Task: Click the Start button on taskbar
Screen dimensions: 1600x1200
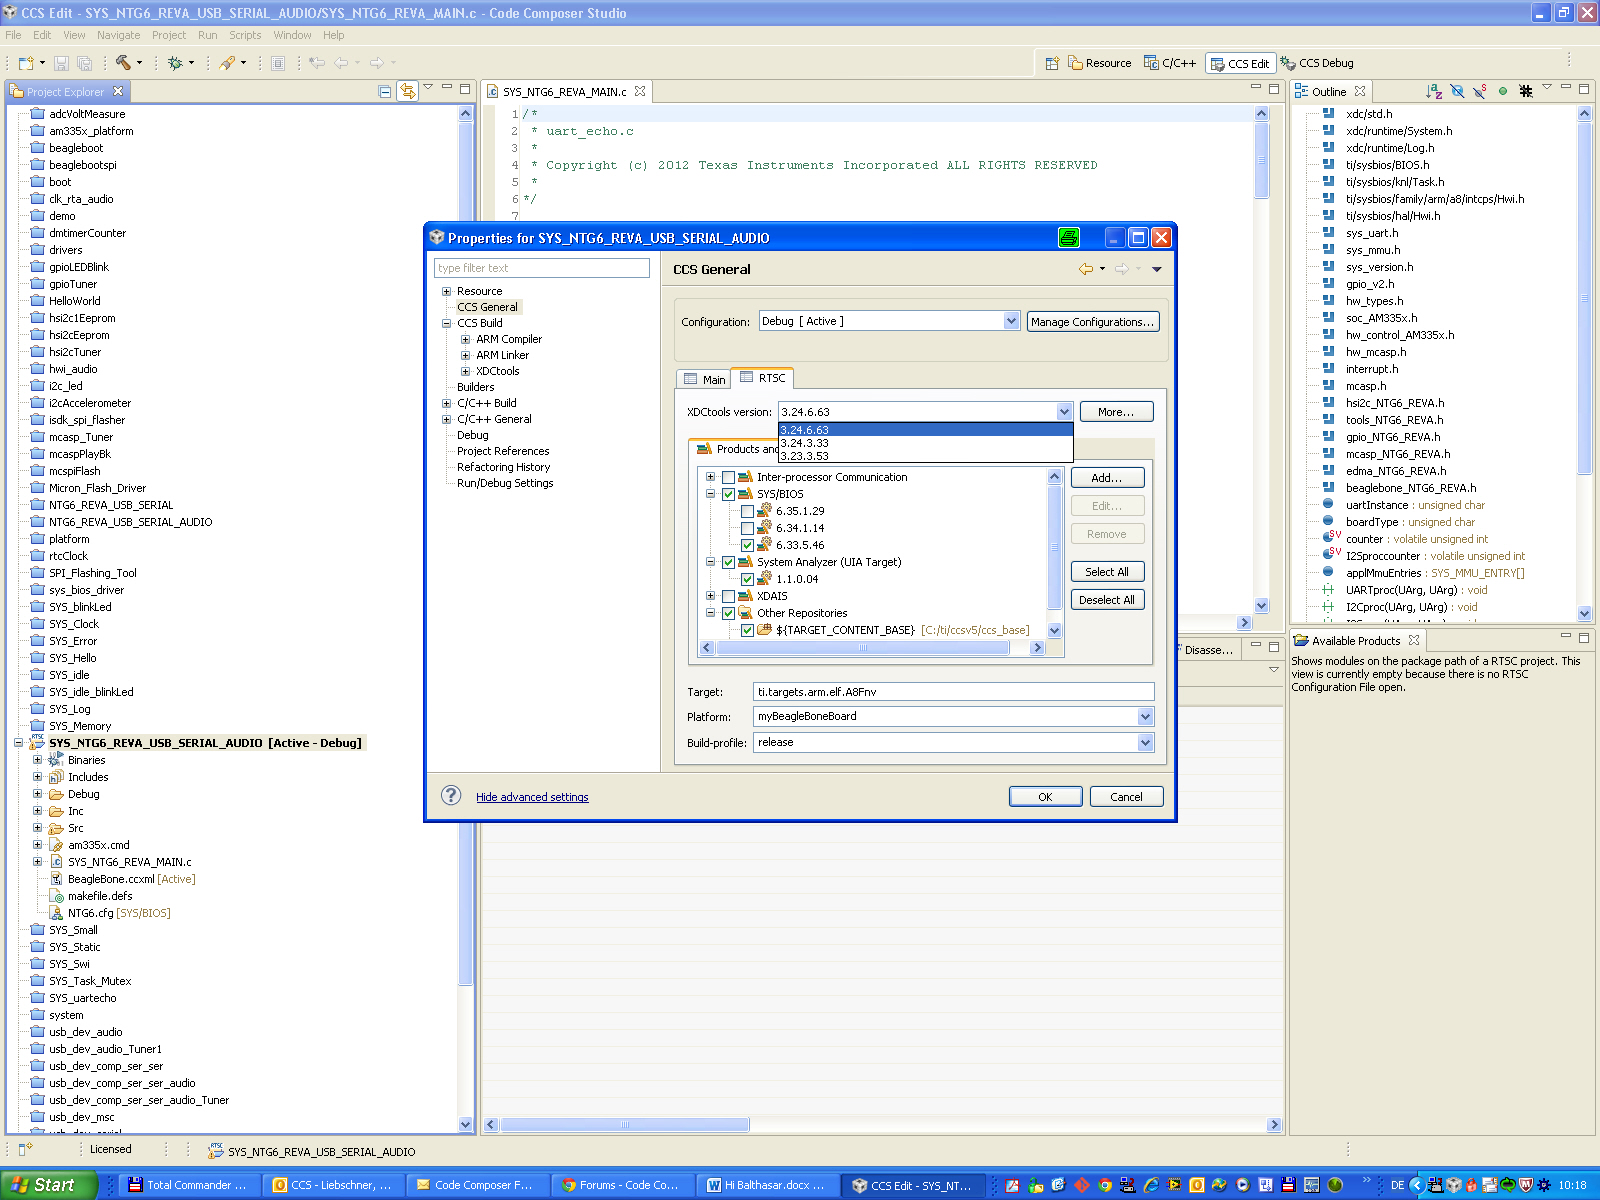Action: 48,1185
